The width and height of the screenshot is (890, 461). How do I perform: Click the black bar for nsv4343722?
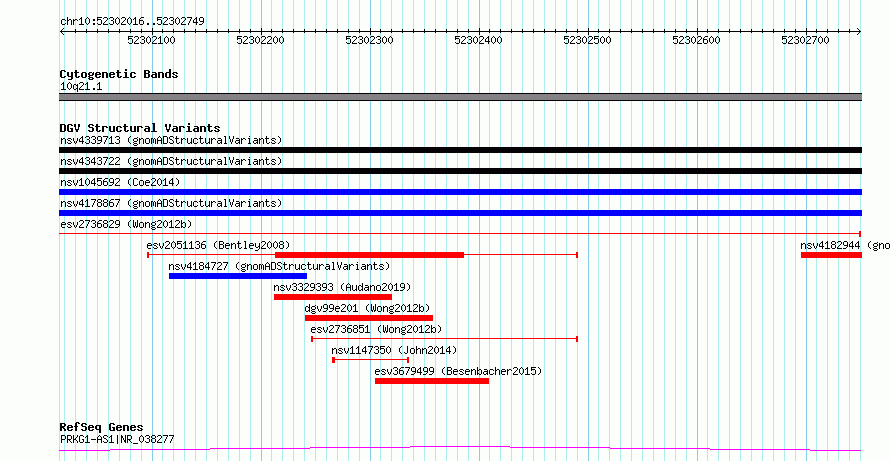point(460,171)
